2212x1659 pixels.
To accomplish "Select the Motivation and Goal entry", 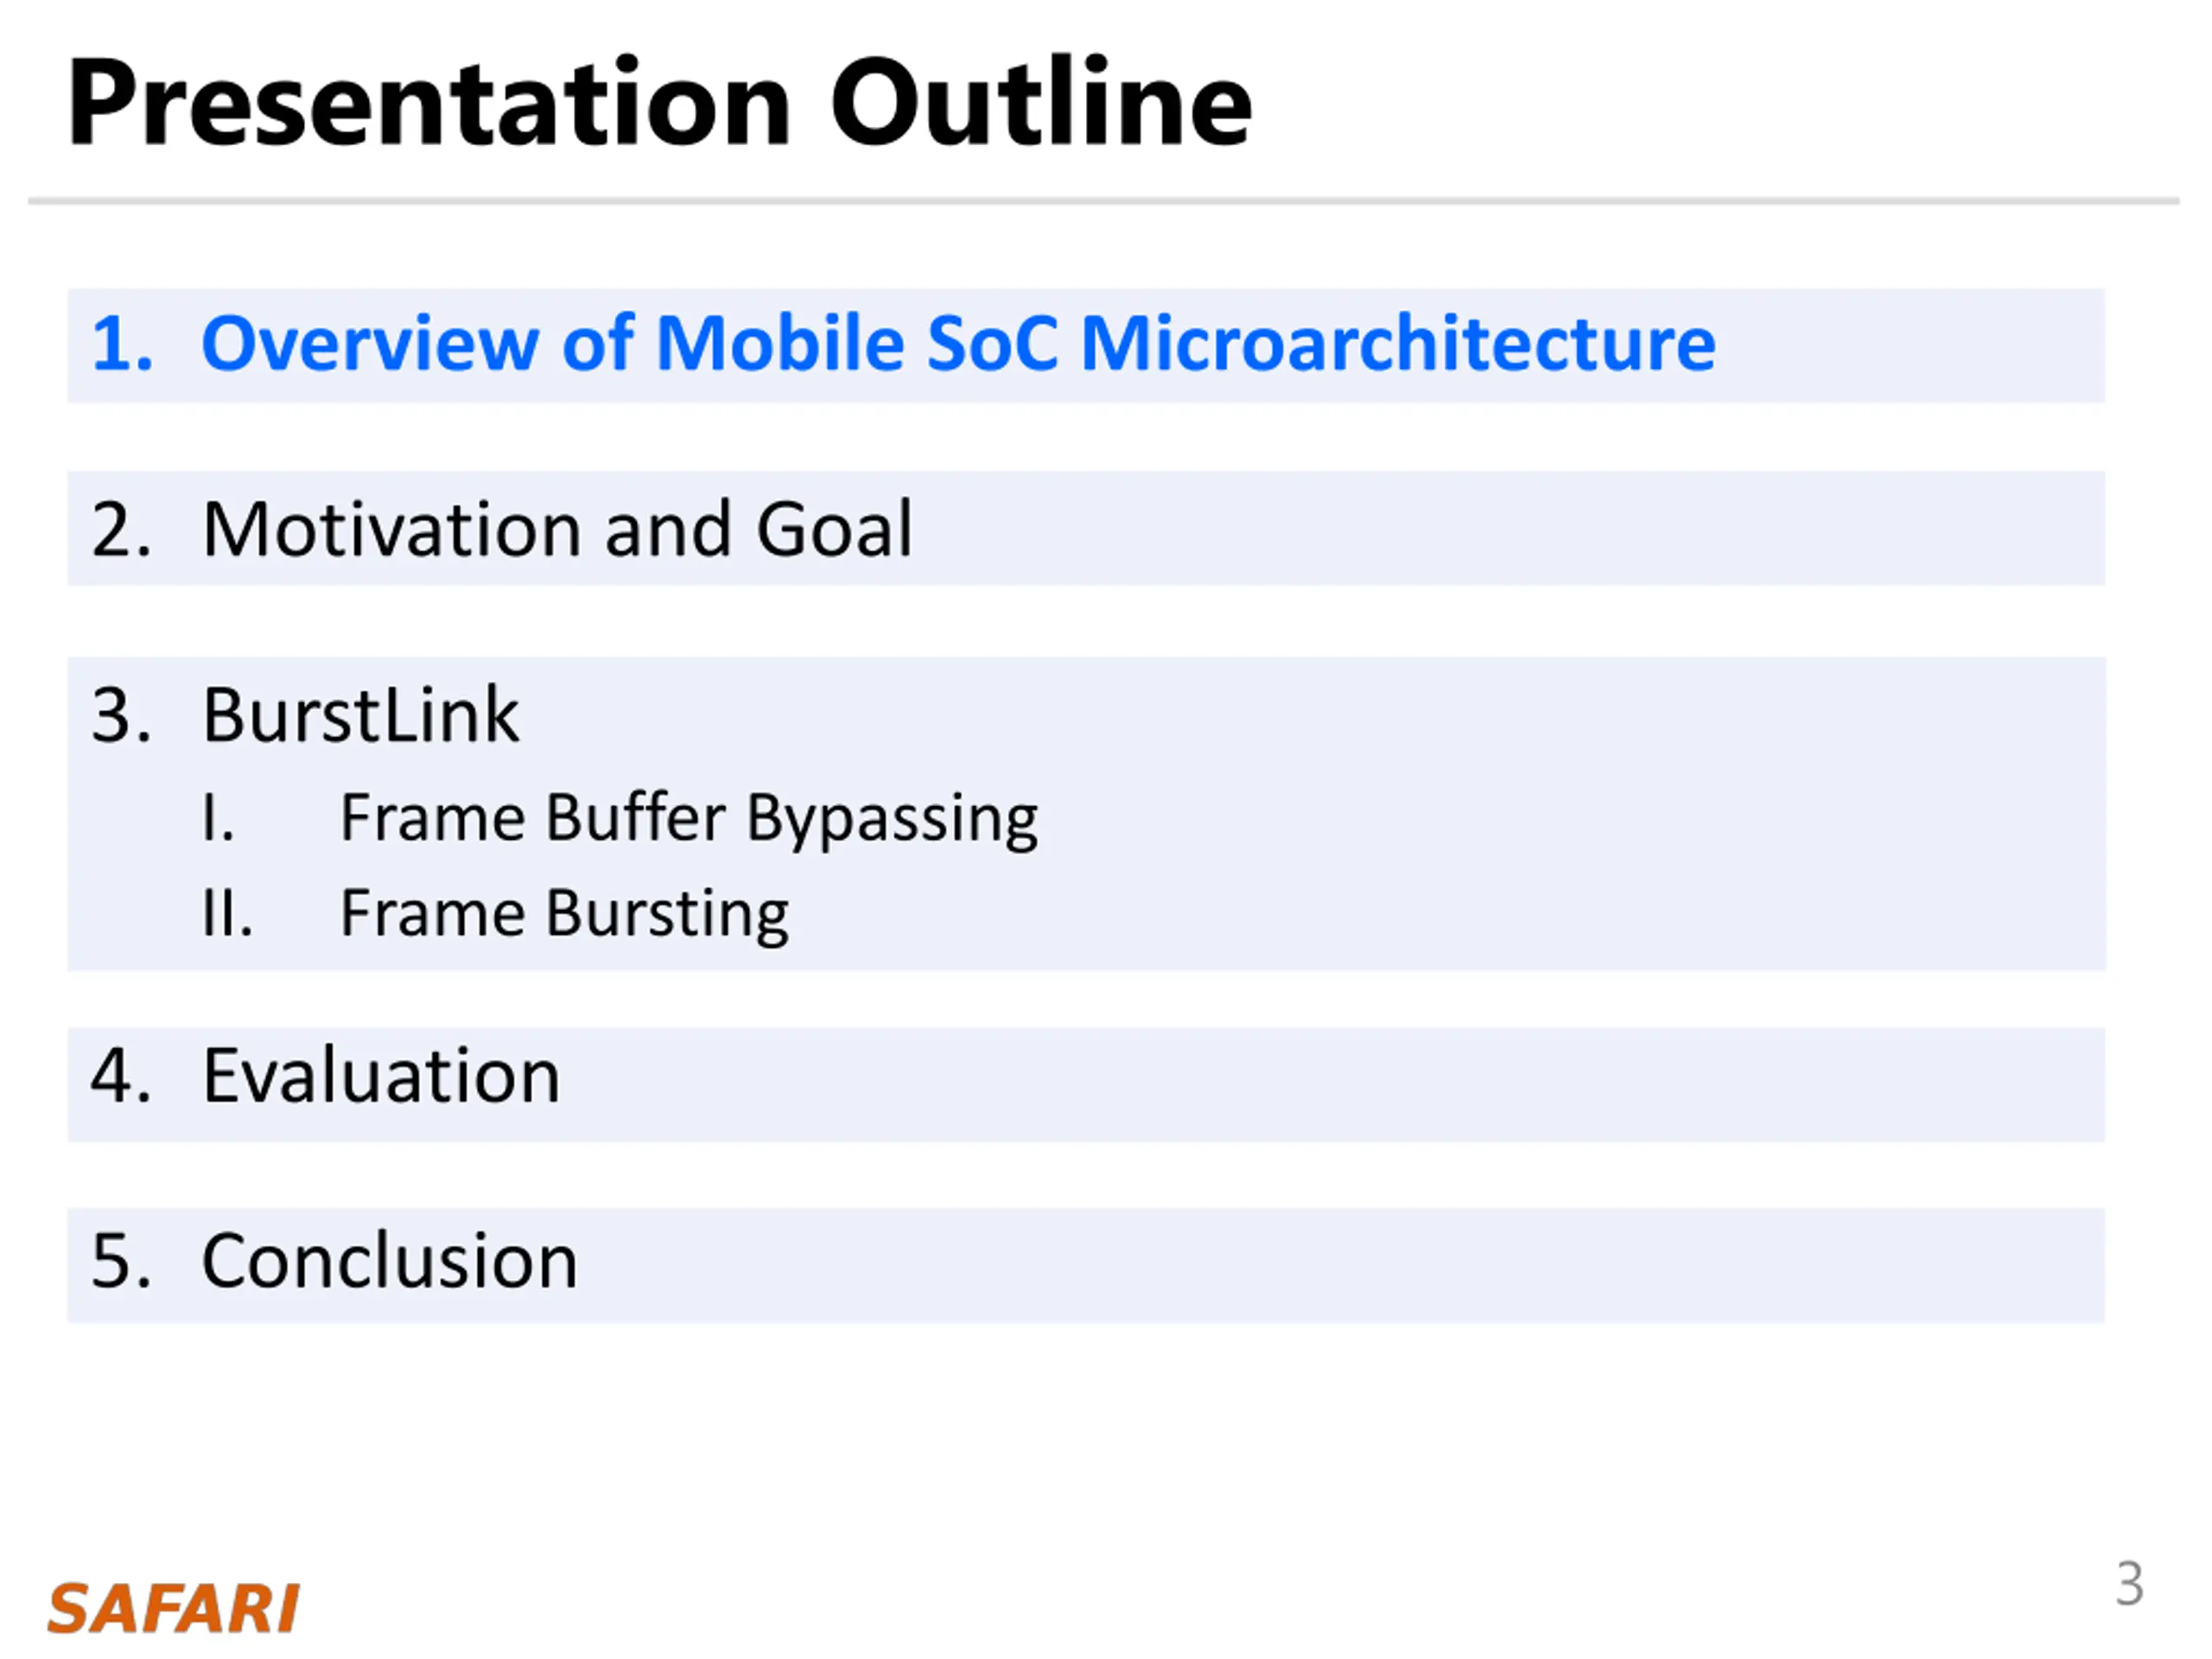I will tap(557, 529).
